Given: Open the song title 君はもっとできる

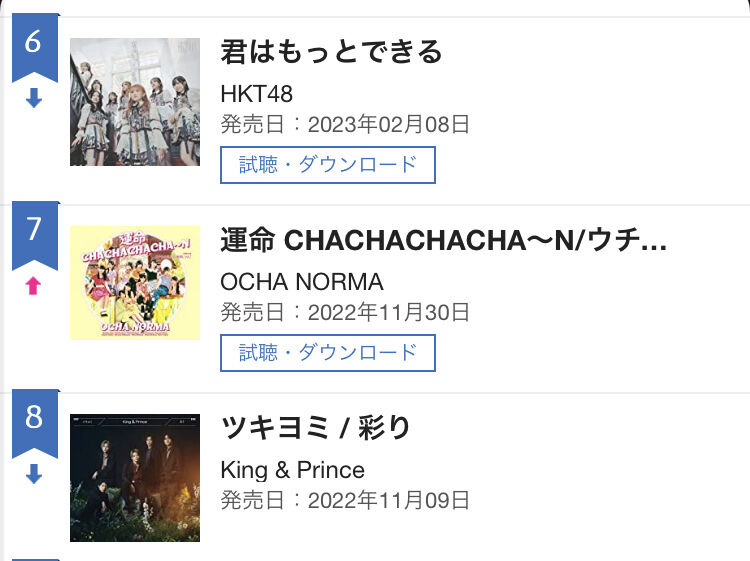Looking at the screenshot, I should [x=331, y=52].
